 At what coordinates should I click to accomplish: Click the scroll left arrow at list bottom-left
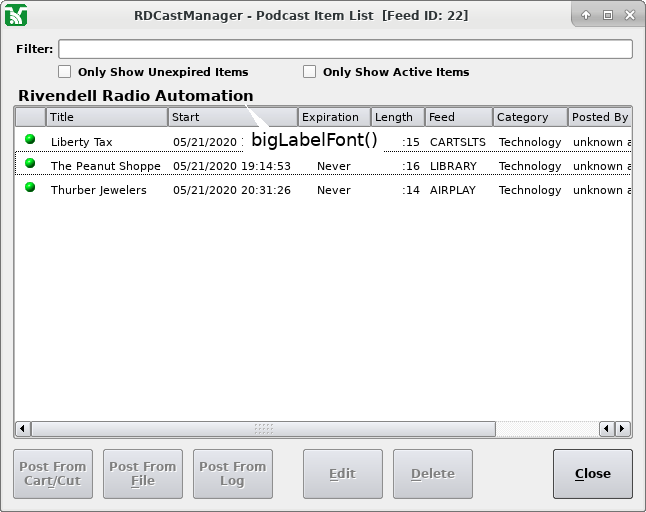click(22, 429)
